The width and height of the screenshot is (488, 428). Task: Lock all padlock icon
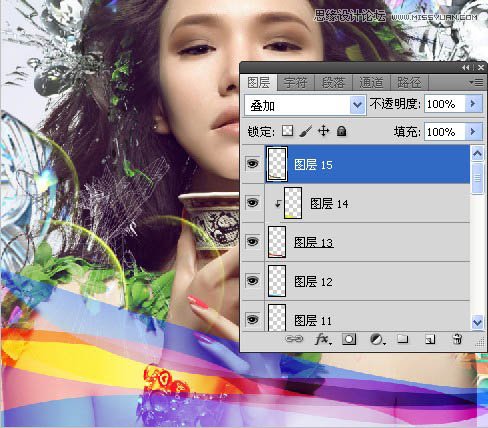point(341,131)
